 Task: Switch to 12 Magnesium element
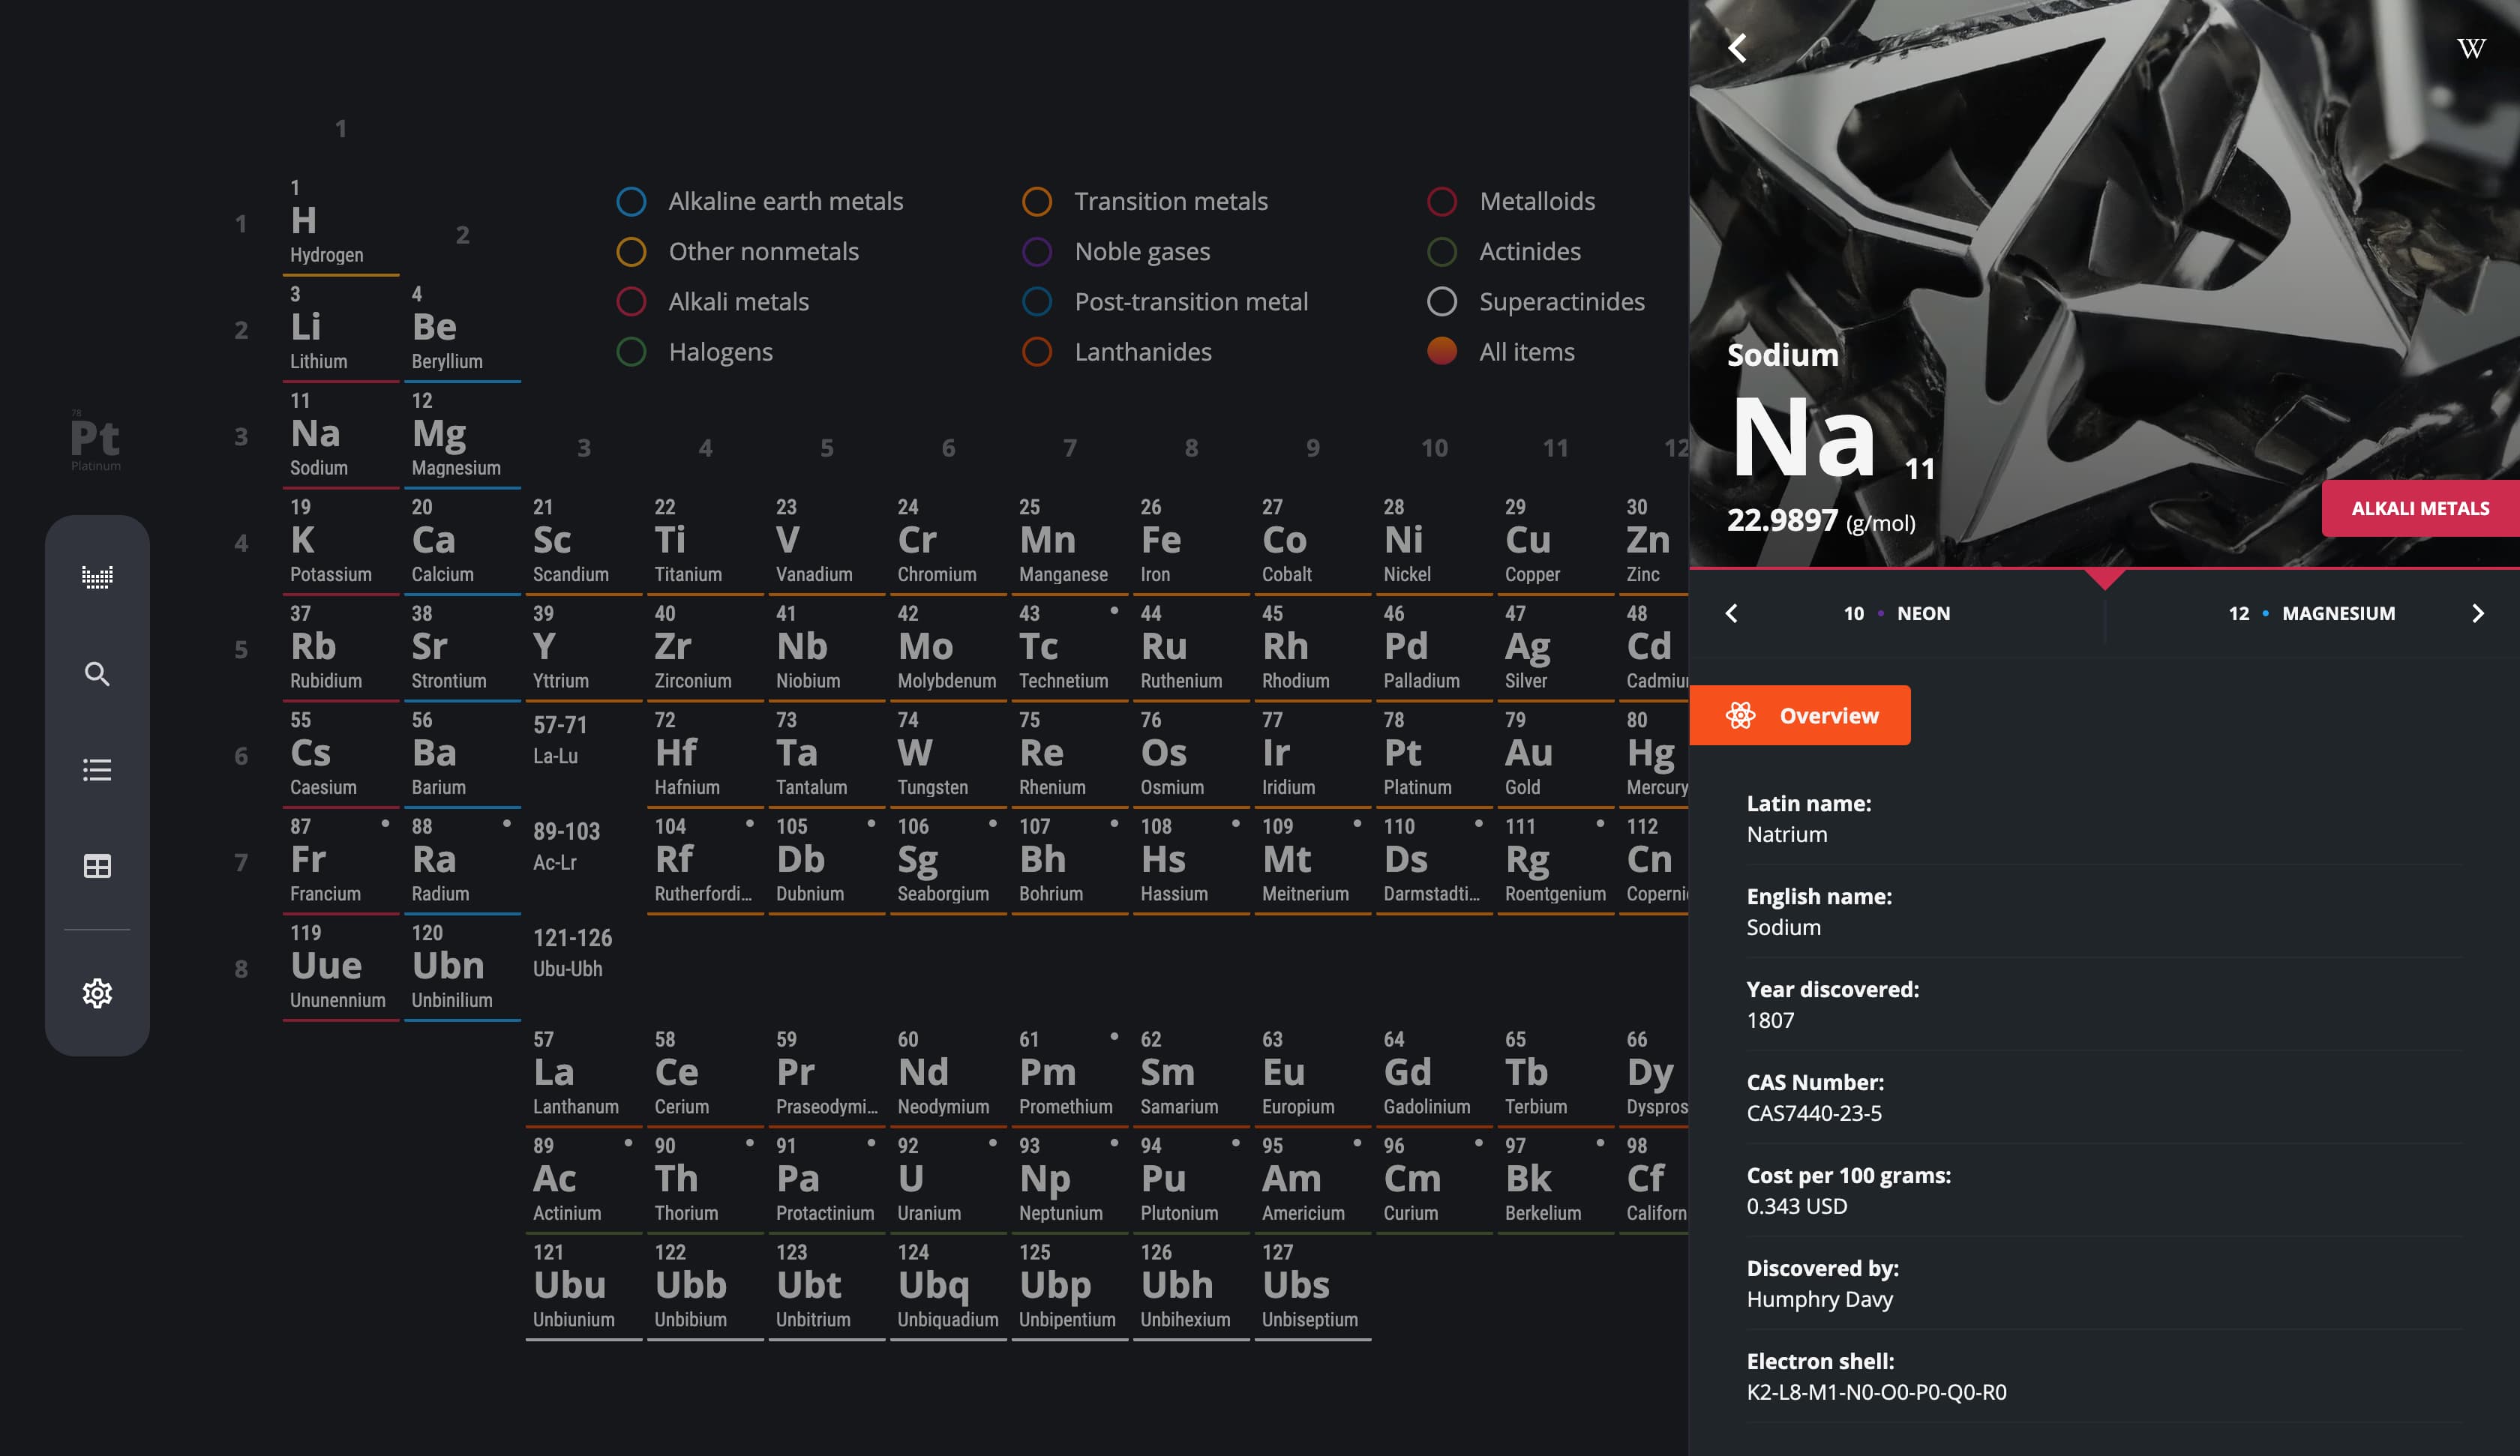point(2311,613)
